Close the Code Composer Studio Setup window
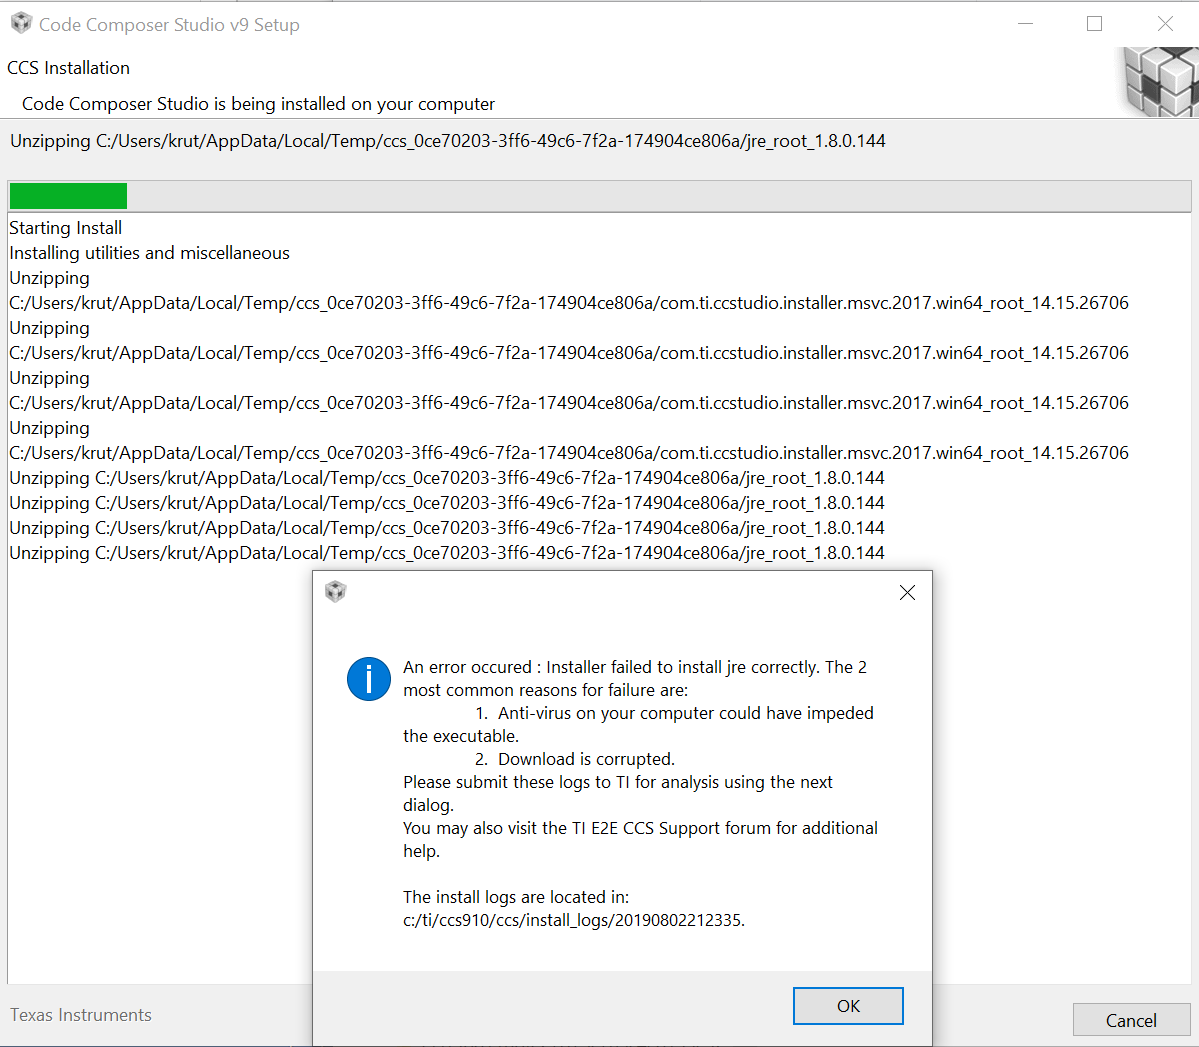 click(1165, 24)
